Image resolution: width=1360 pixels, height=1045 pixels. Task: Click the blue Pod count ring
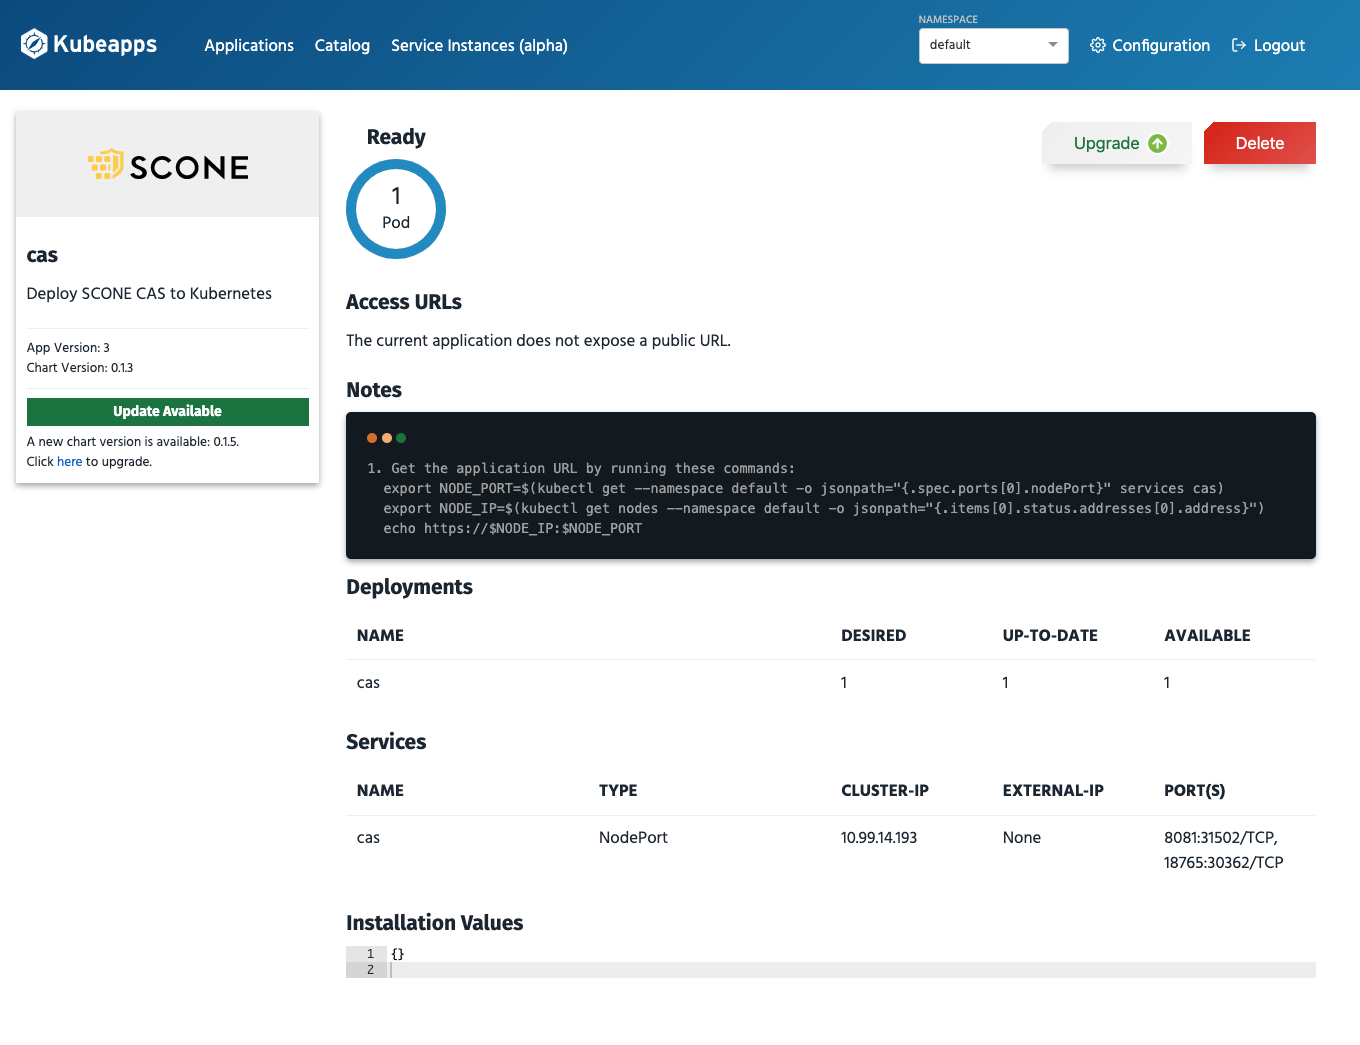click(396, 209)
